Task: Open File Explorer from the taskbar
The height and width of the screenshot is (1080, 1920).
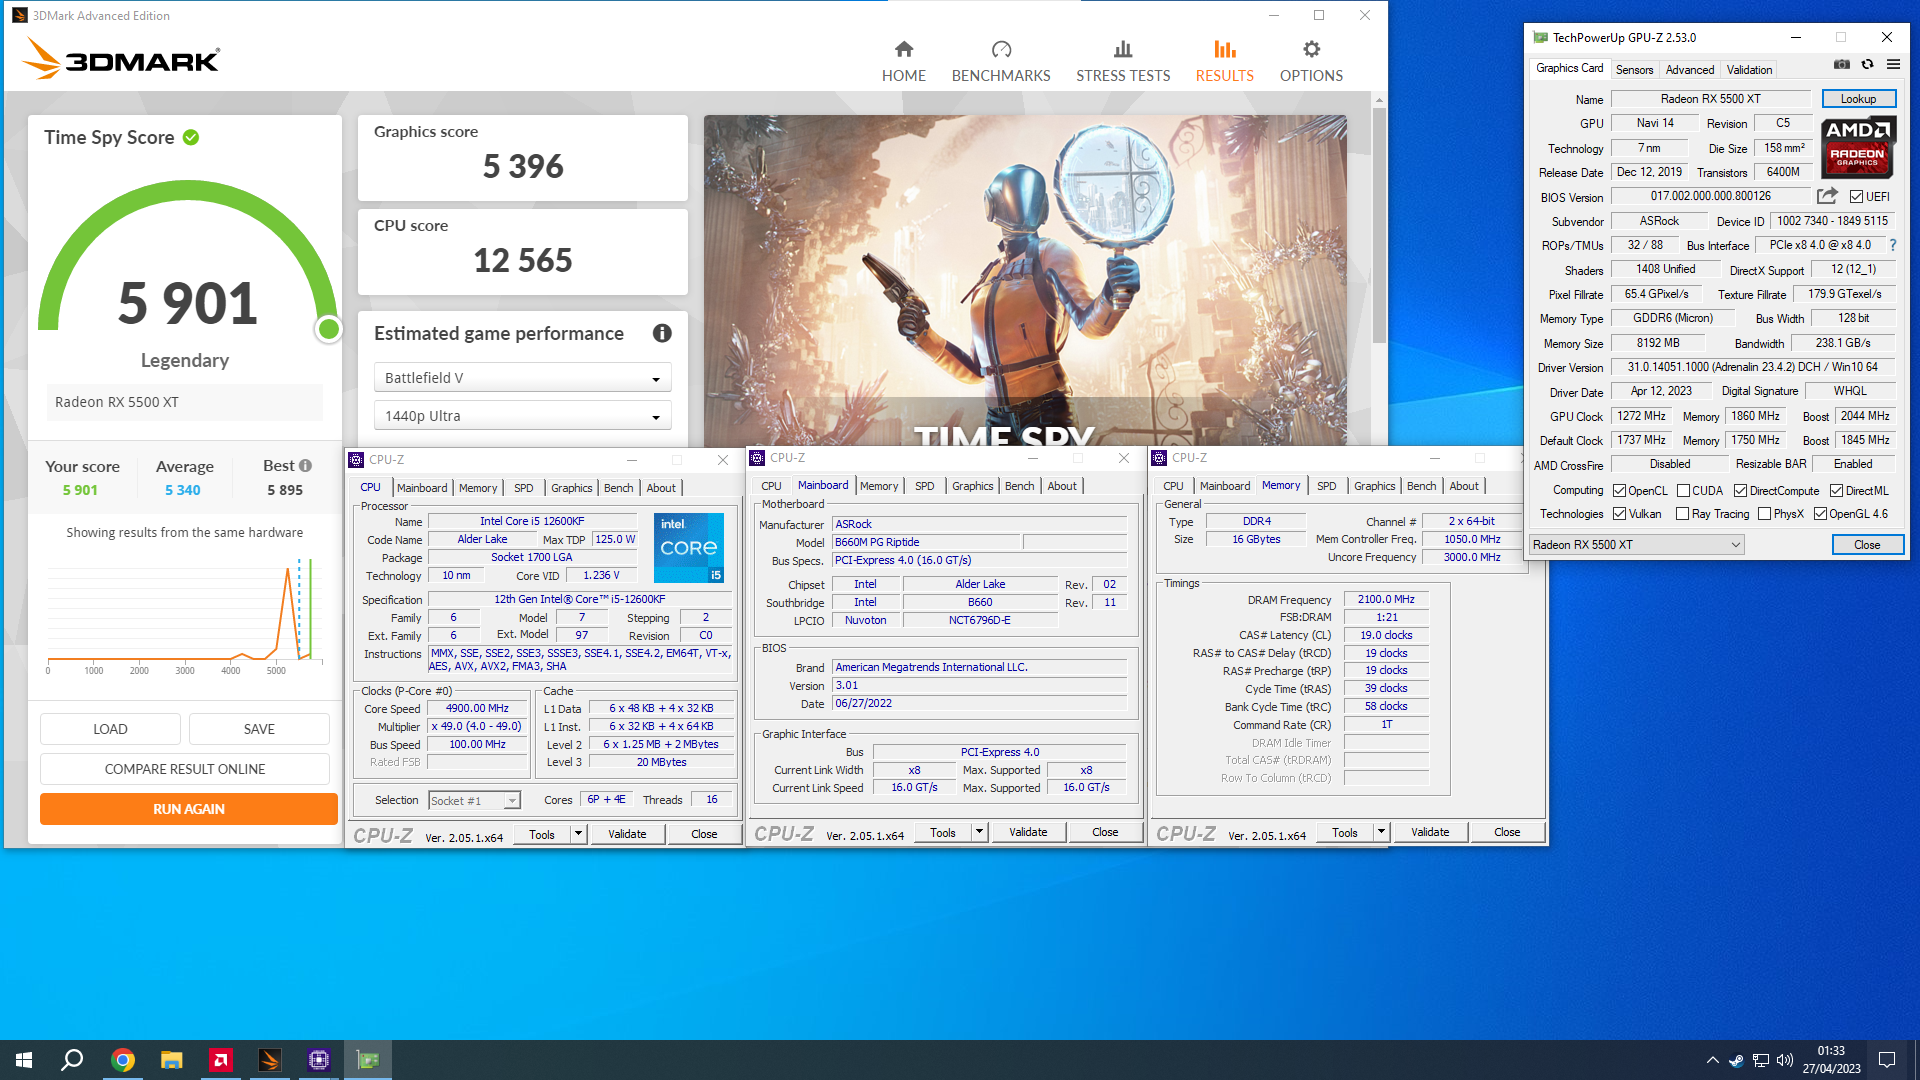Action: pos(171,1060)
